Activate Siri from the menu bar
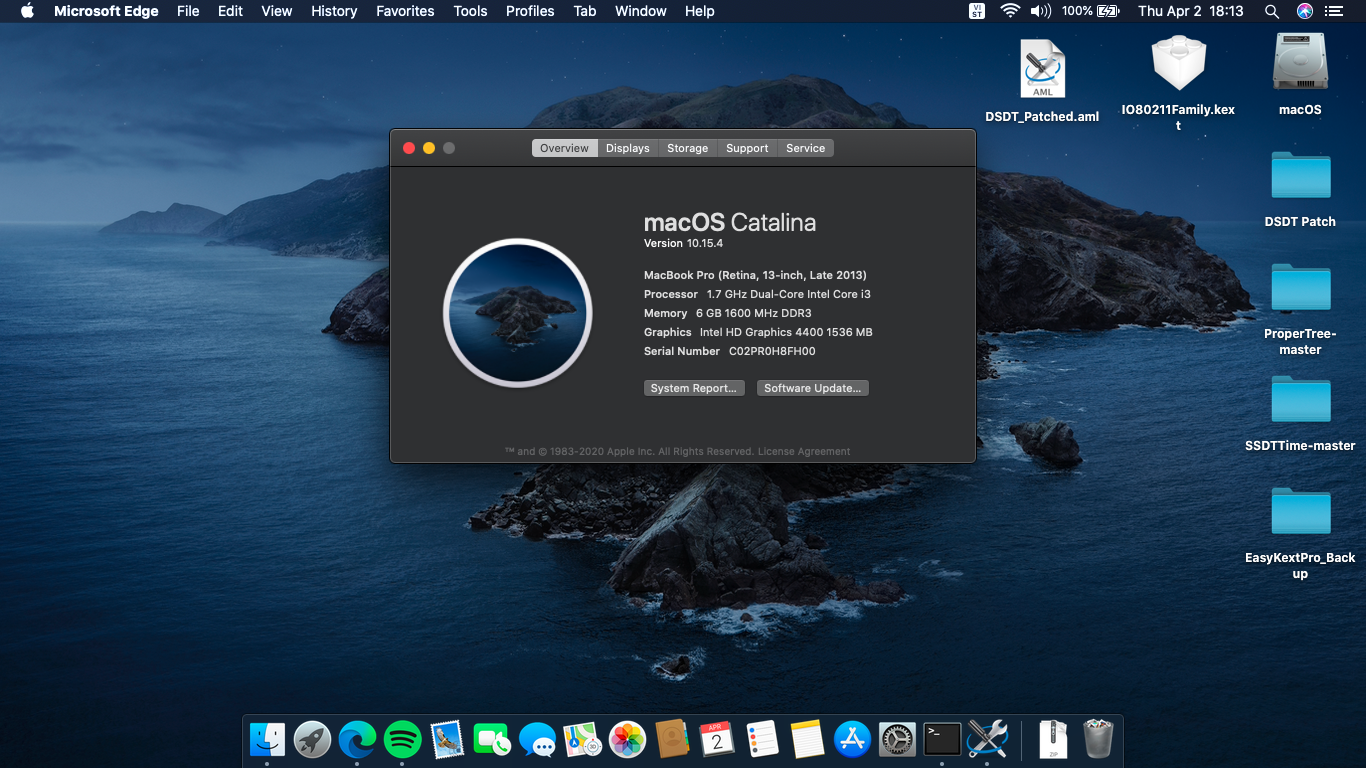The image size is (1366, 768). tap(1304, 11)
